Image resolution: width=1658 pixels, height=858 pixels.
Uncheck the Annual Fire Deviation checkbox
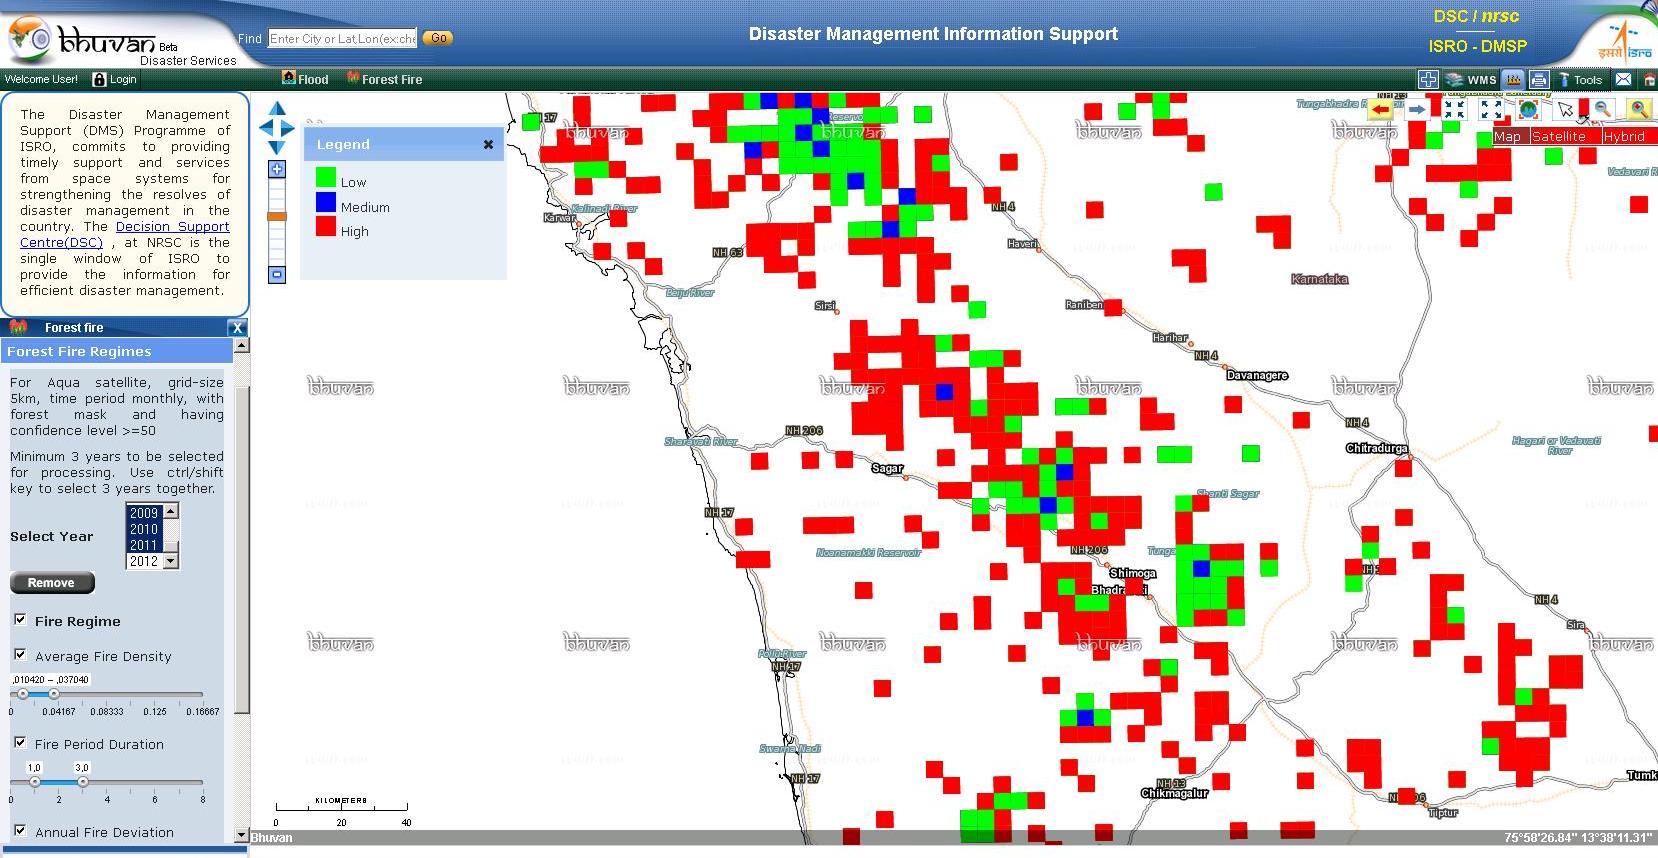click(20, 831)
